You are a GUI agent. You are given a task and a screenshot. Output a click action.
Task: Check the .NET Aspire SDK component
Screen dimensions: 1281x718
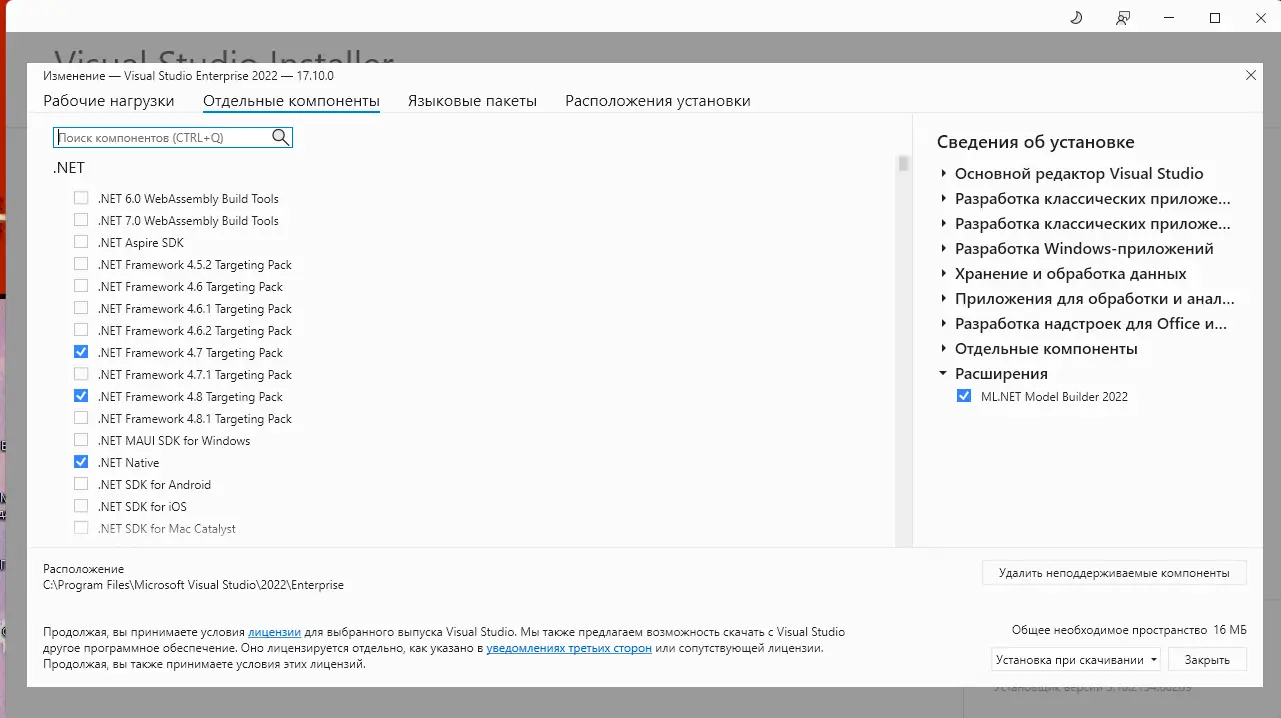pos(81,242)
